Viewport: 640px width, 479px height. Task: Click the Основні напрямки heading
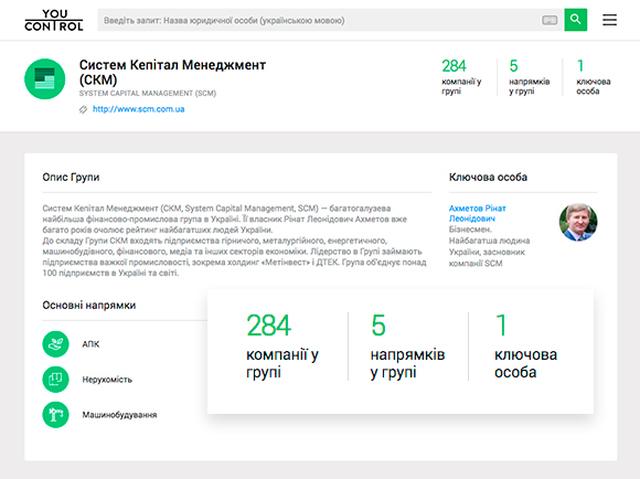pos(89,305)
